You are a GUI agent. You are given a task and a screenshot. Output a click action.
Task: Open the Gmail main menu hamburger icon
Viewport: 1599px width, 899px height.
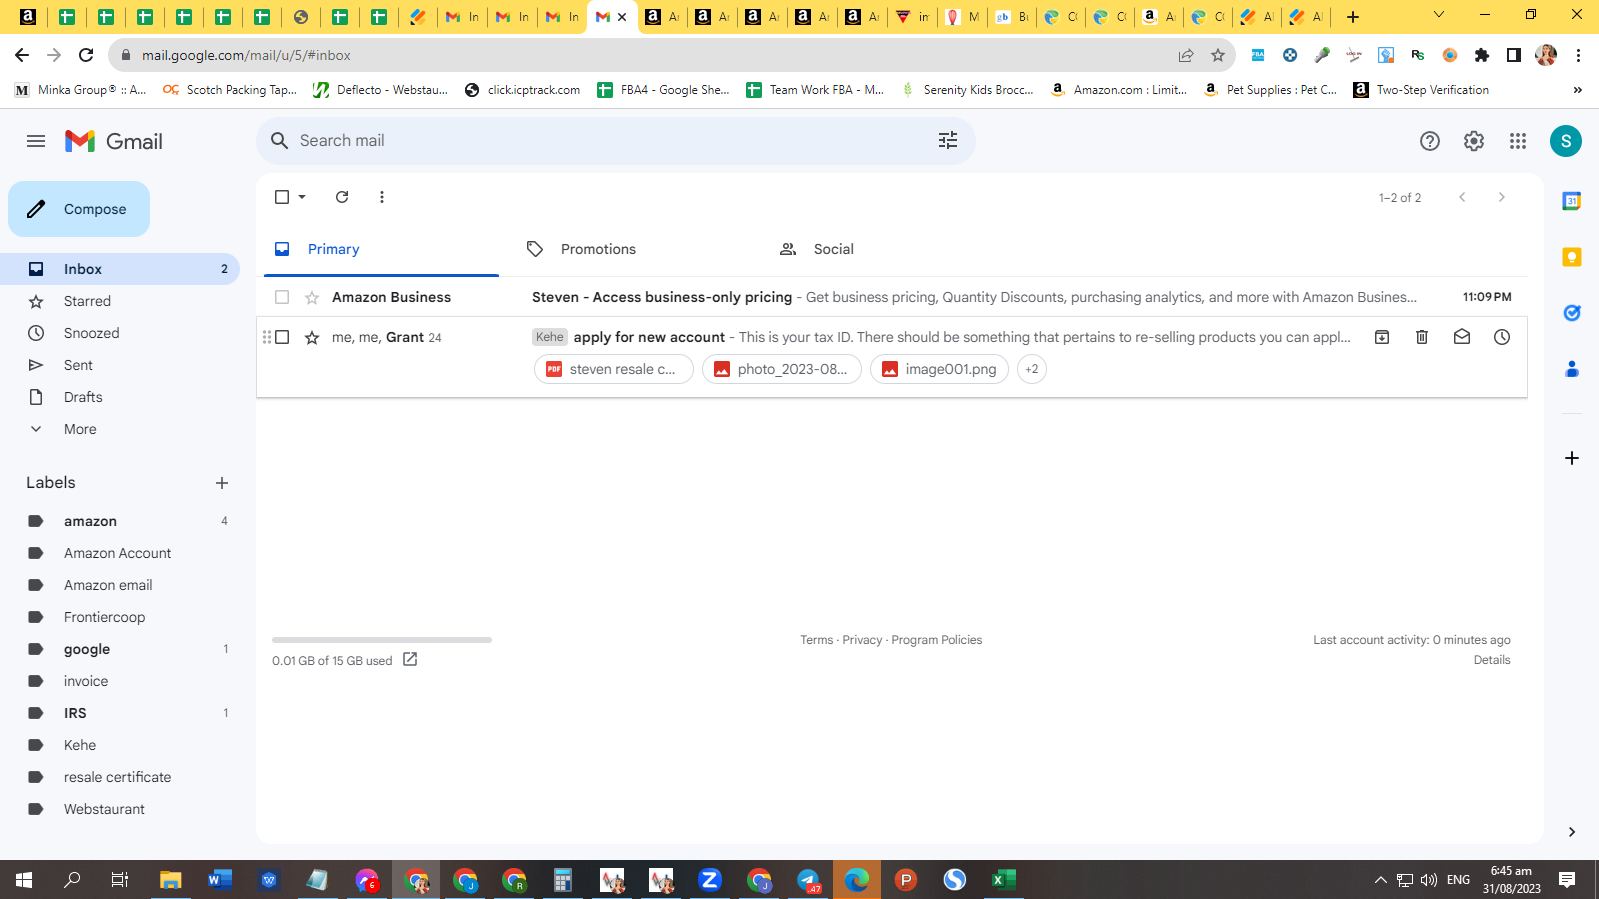coord(36,141)
